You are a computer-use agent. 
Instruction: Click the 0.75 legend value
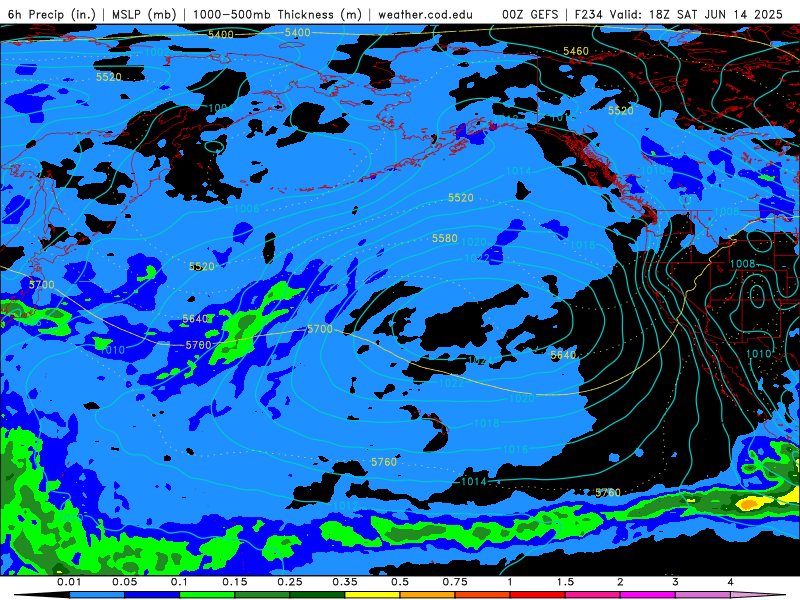coord(455,582)
